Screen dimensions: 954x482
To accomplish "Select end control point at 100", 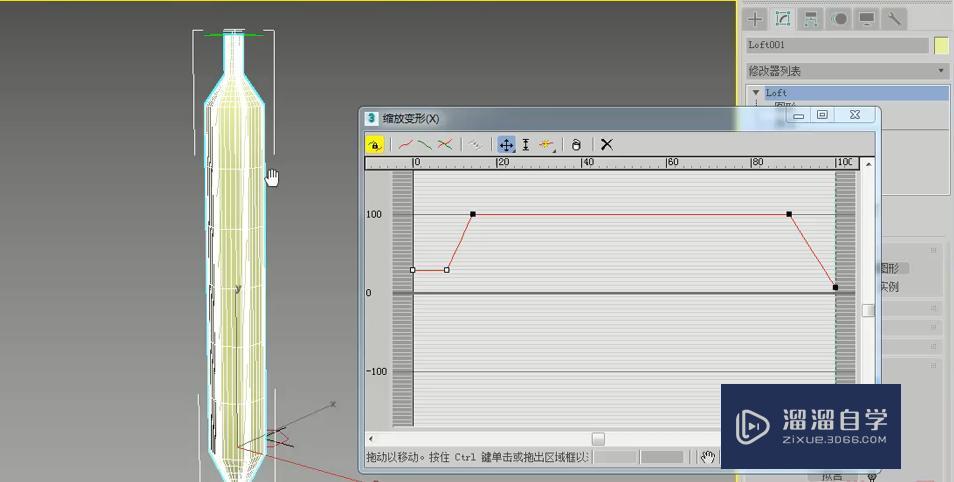I will tap(835, 287).
